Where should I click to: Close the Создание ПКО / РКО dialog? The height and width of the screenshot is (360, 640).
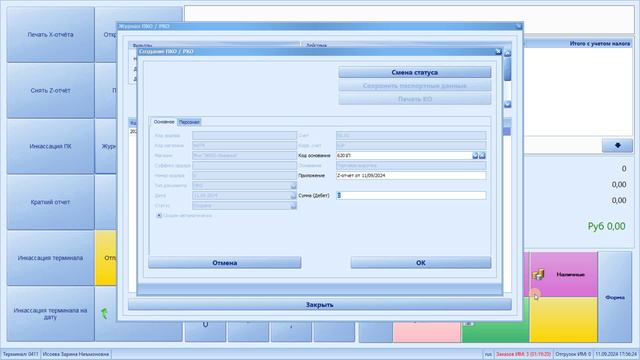coord(498,51)
